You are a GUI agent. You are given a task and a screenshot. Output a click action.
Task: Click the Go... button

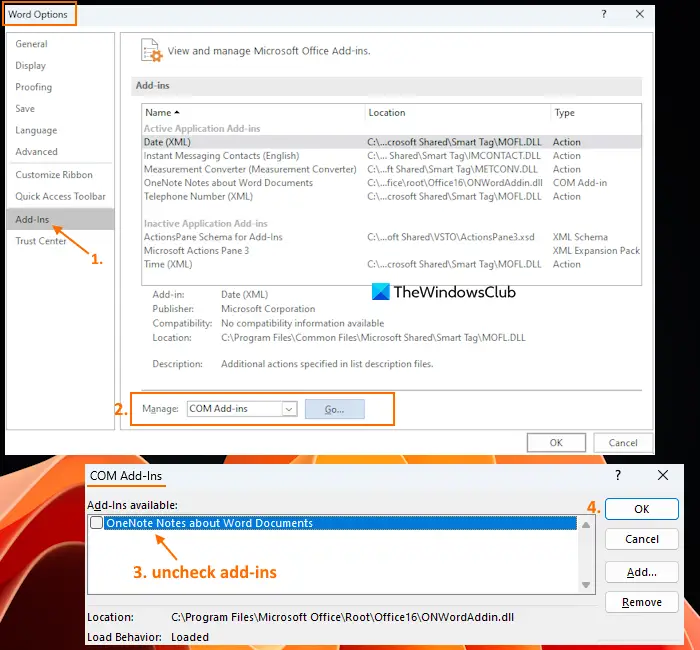(334, 409)
